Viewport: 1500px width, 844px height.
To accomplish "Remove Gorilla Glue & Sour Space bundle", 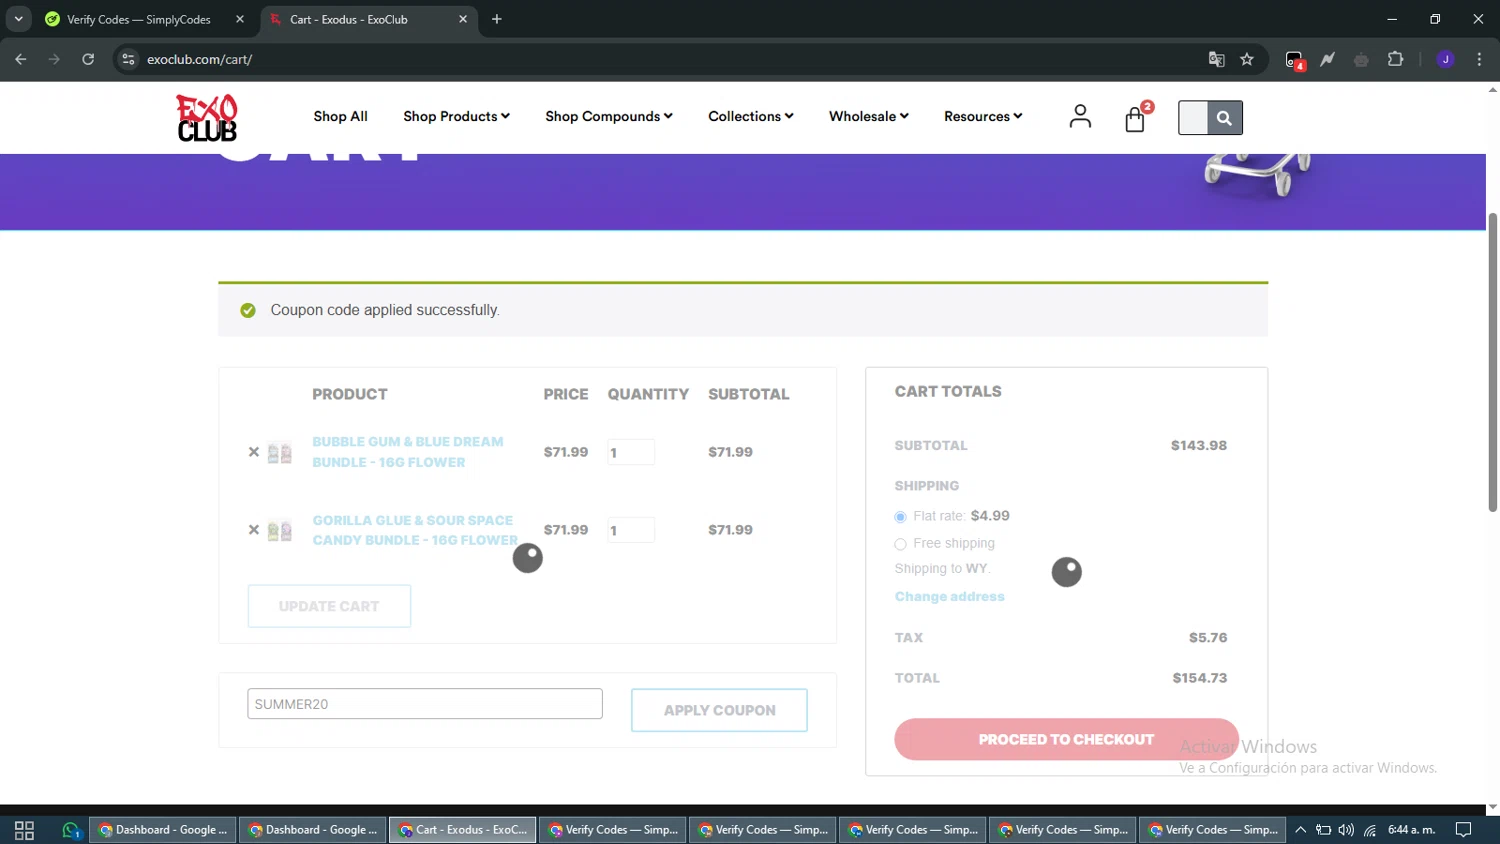I will click(x=254, y=530).
